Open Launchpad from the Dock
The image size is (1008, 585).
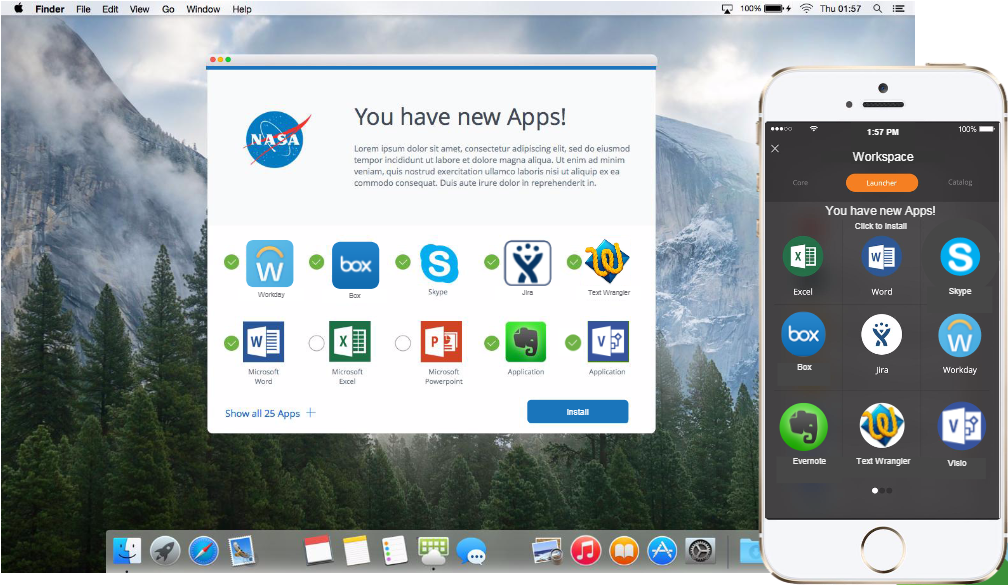click(165, 551)
